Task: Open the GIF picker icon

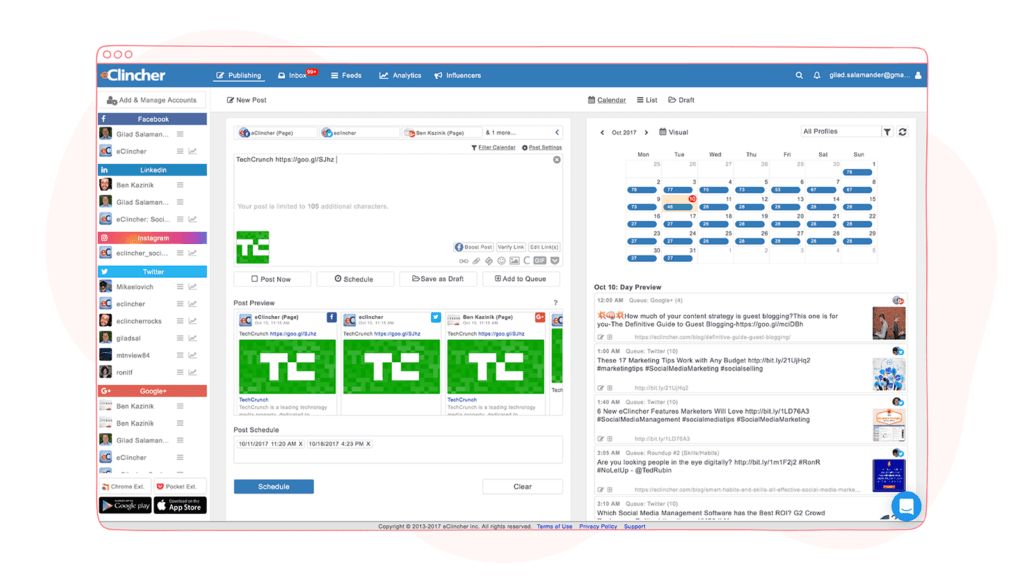Action: (x=539, y=261)
